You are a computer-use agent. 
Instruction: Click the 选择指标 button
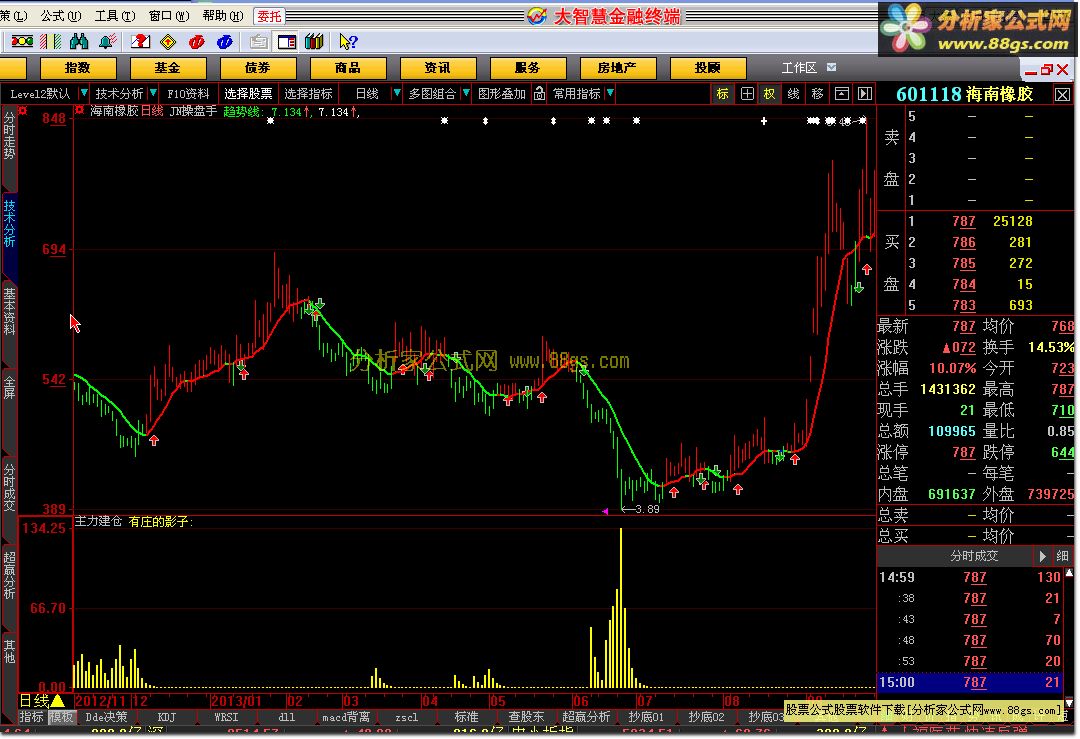pos(308,94)
